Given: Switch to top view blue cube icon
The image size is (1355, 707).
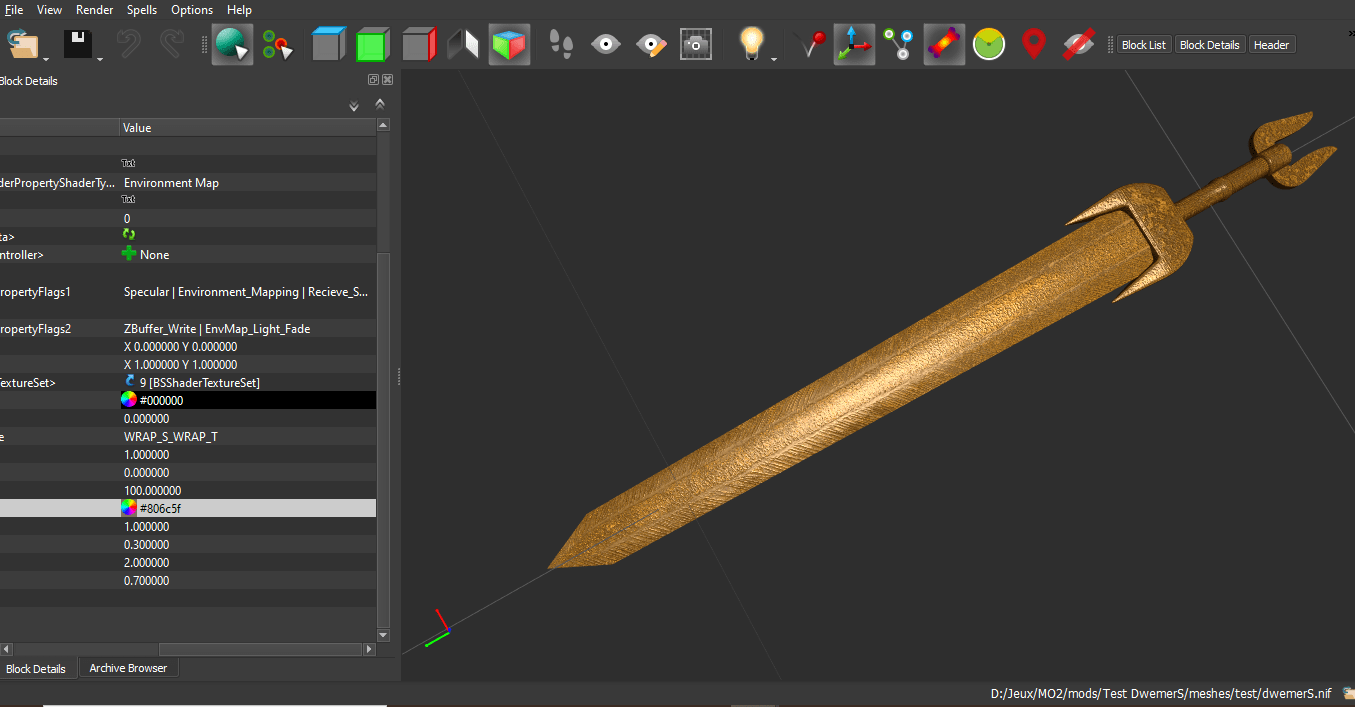Looking at the screenshot, I should (x=328, y=44).
